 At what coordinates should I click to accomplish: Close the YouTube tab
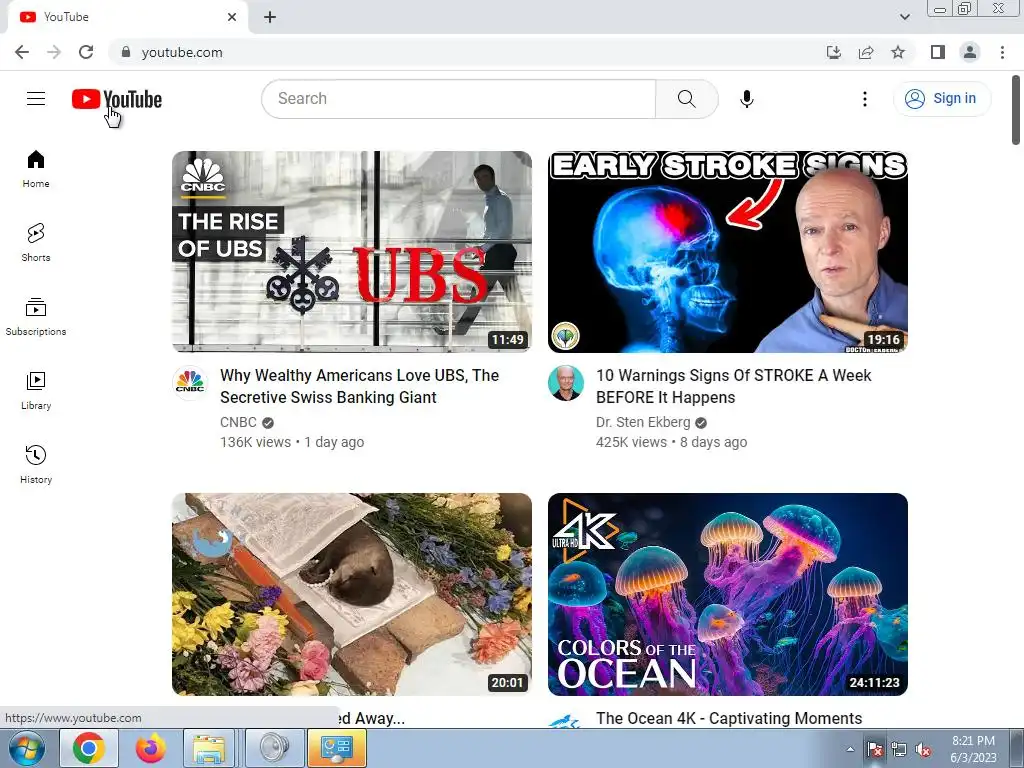click(x=232, y=17)
